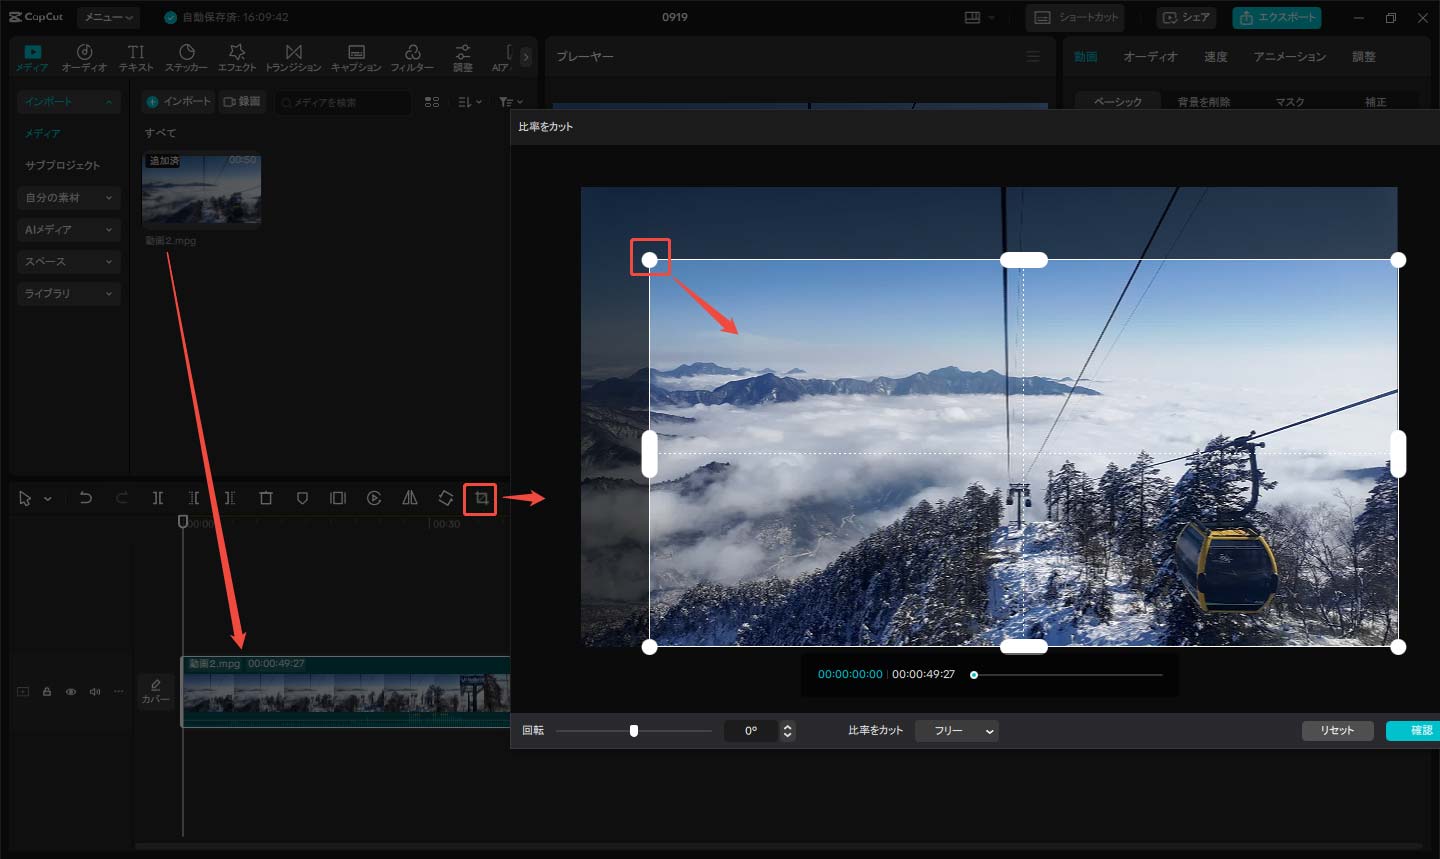Expand the AIメディア sidebar section

click(68, 230)
